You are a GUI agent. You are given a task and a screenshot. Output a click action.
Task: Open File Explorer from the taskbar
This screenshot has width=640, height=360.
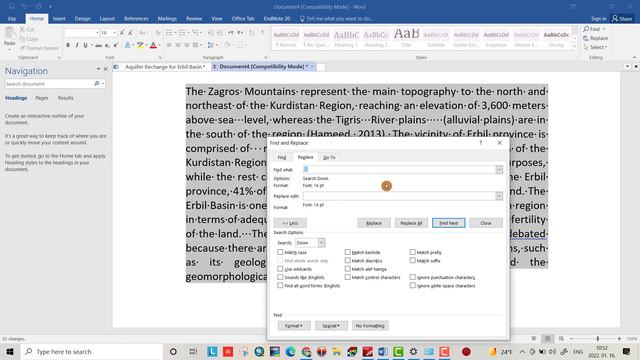(x=336, y=351)
